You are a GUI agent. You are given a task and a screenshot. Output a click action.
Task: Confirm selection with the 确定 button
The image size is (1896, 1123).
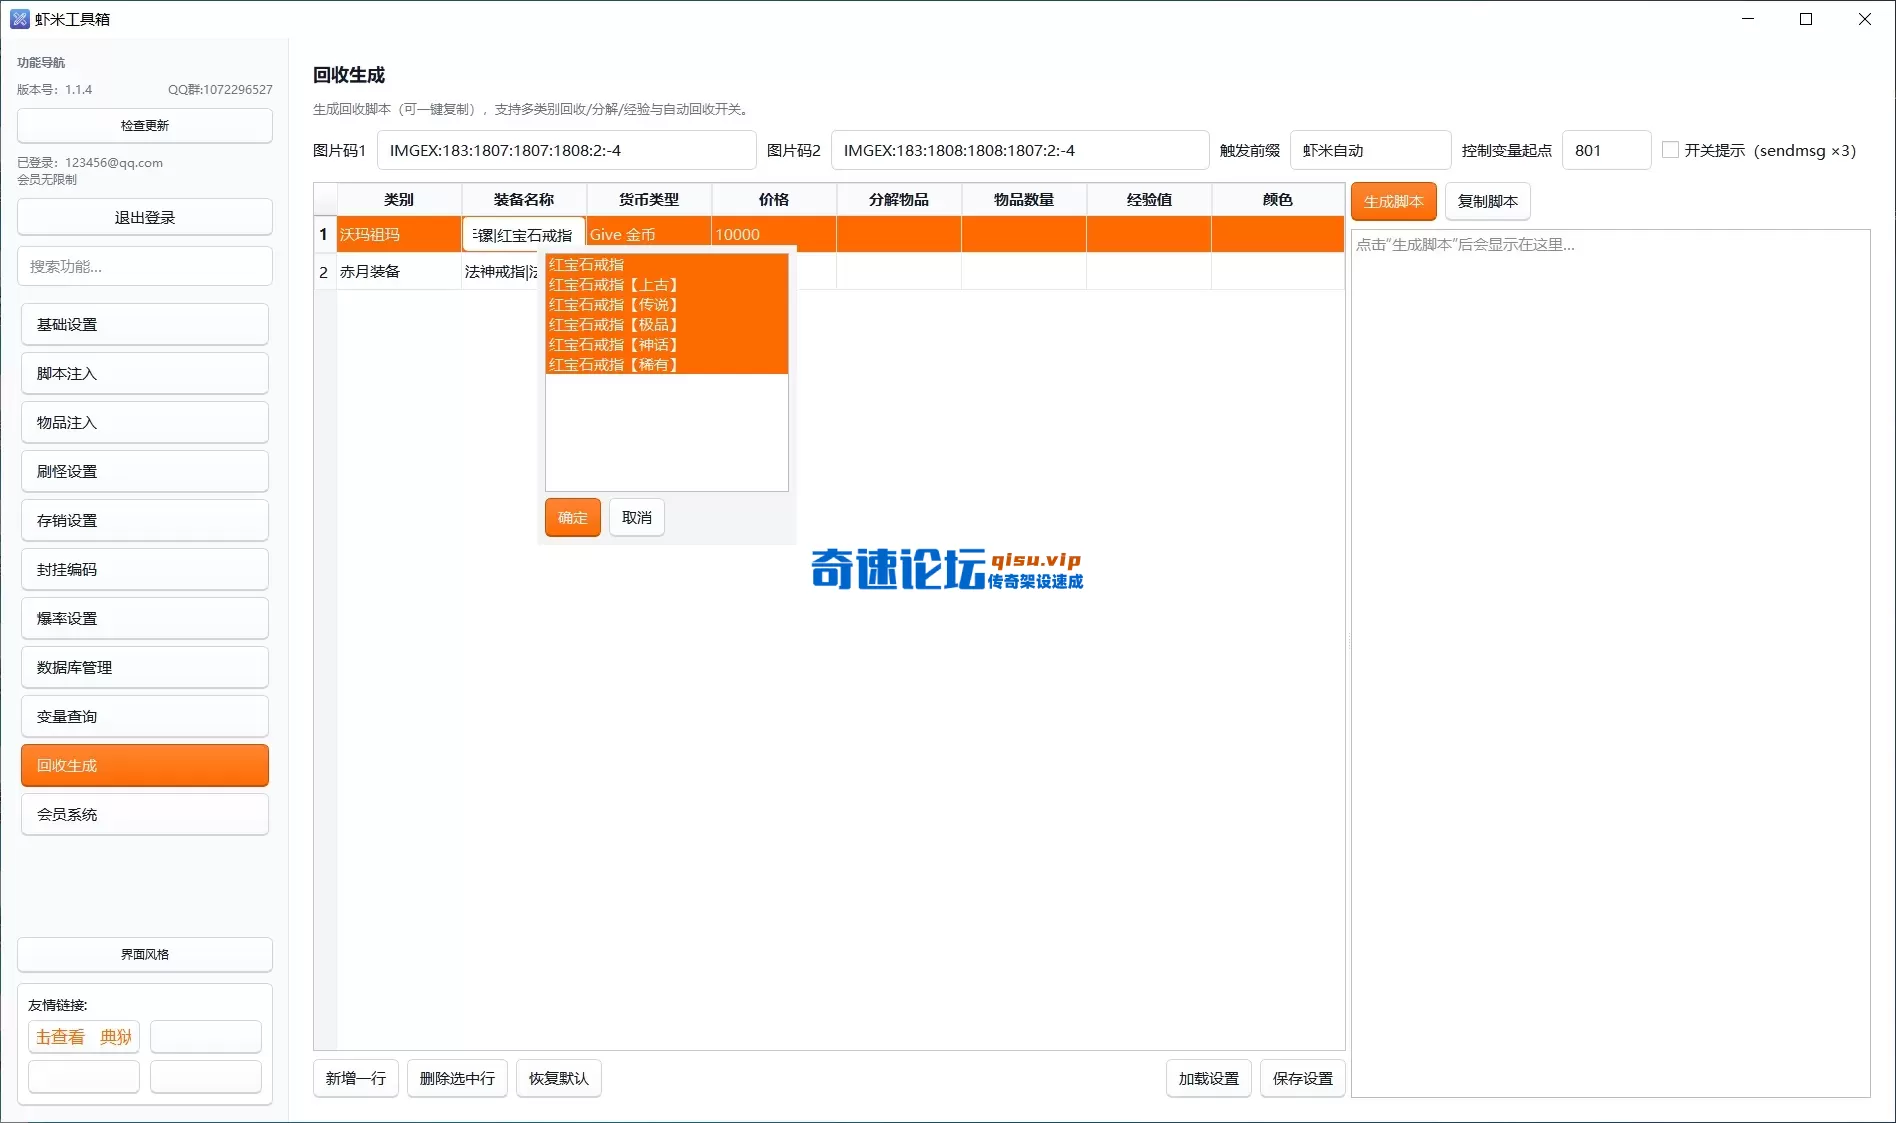tap(572, 517)
